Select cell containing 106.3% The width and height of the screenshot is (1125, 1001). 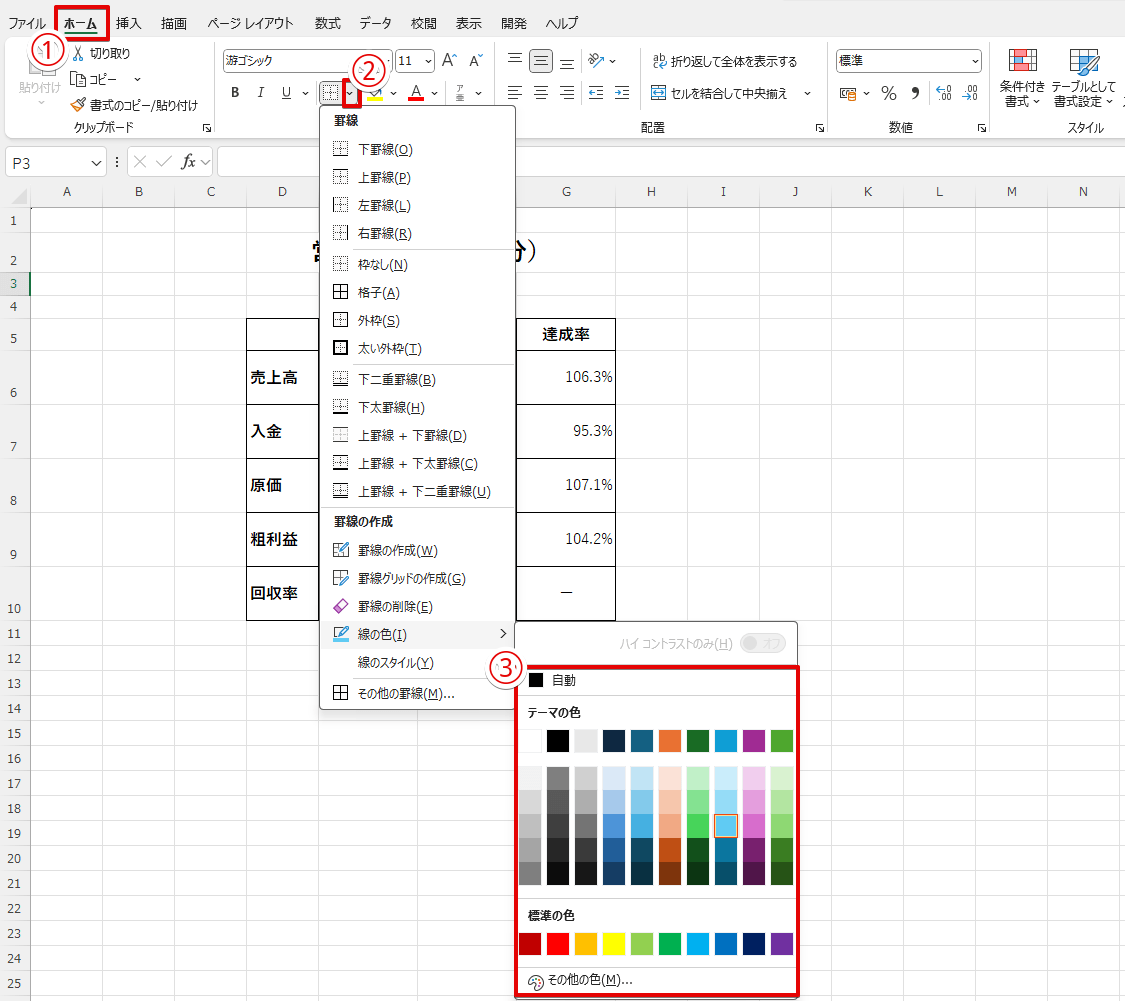(x=566, y=377)
